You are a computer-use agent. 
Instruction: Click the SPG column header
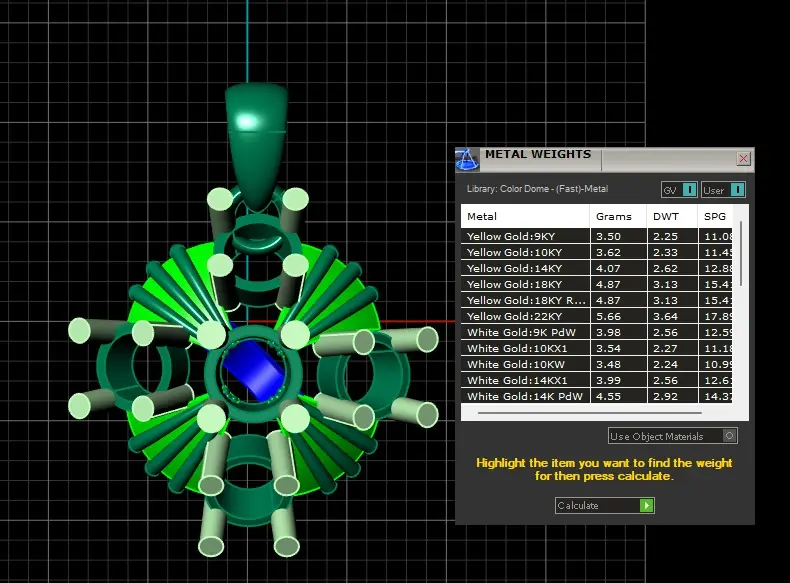click(715, 216)
